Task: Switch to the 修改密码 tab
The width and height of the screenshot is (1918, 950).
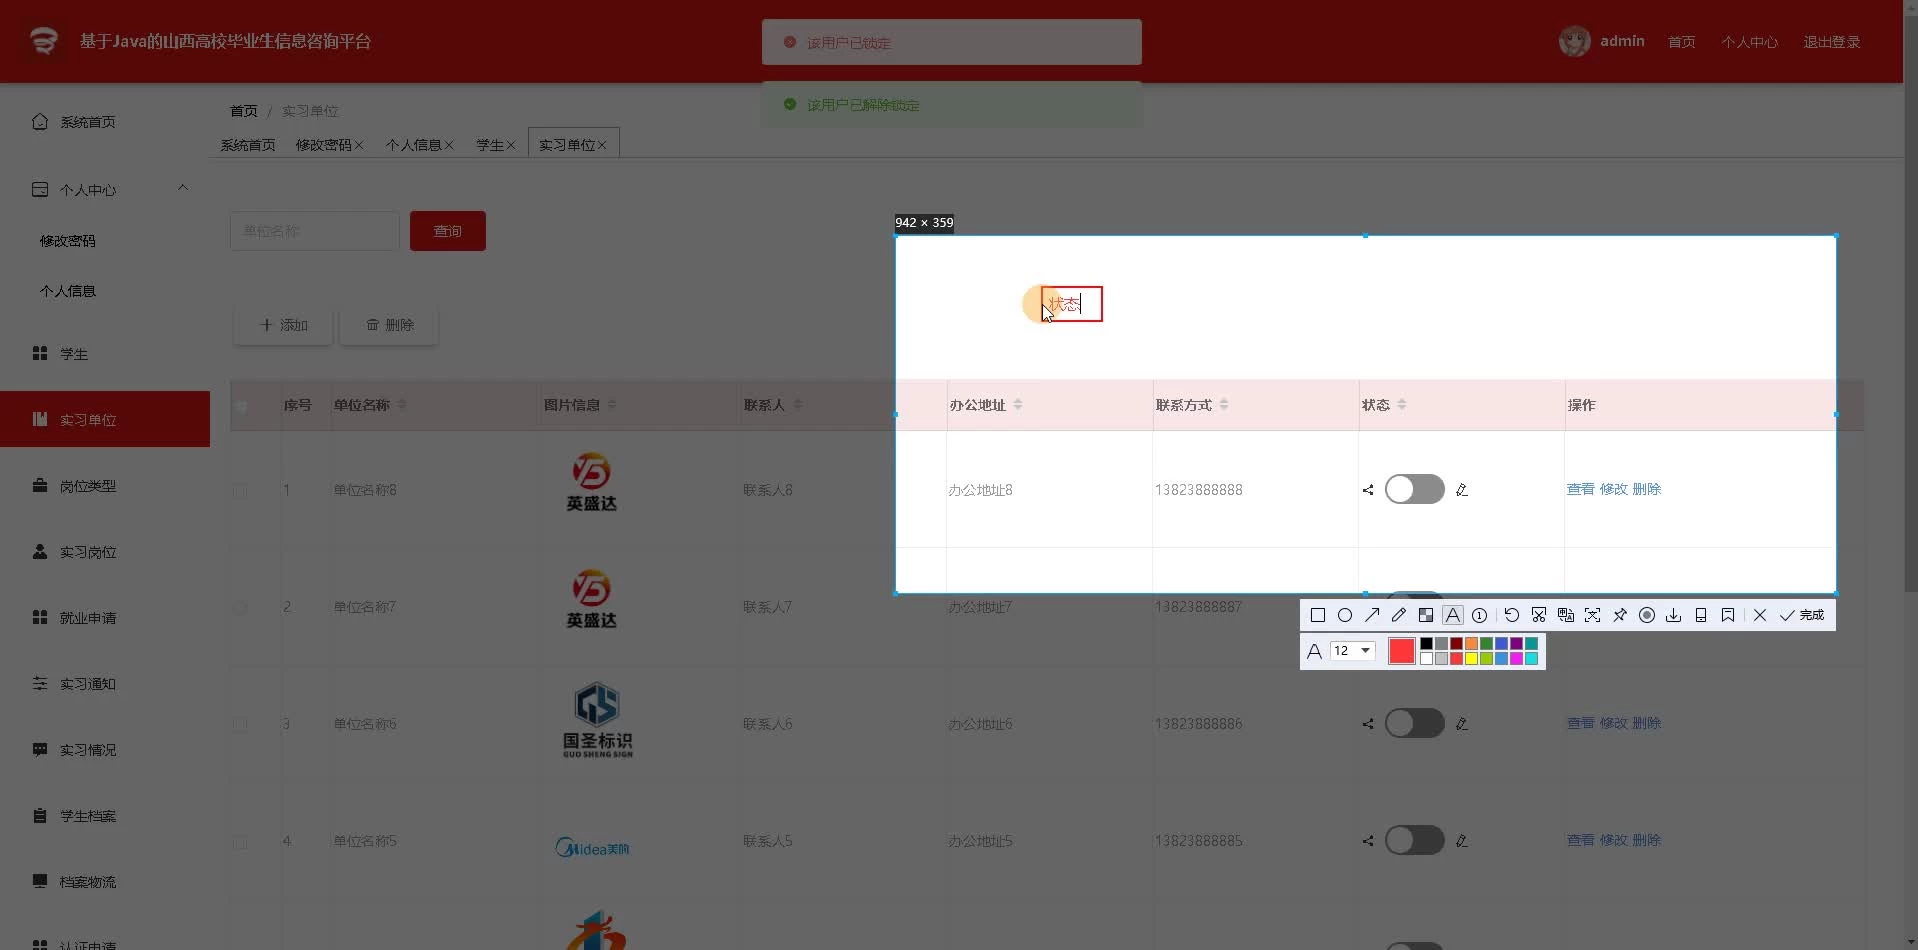Action: coord(323,145)
